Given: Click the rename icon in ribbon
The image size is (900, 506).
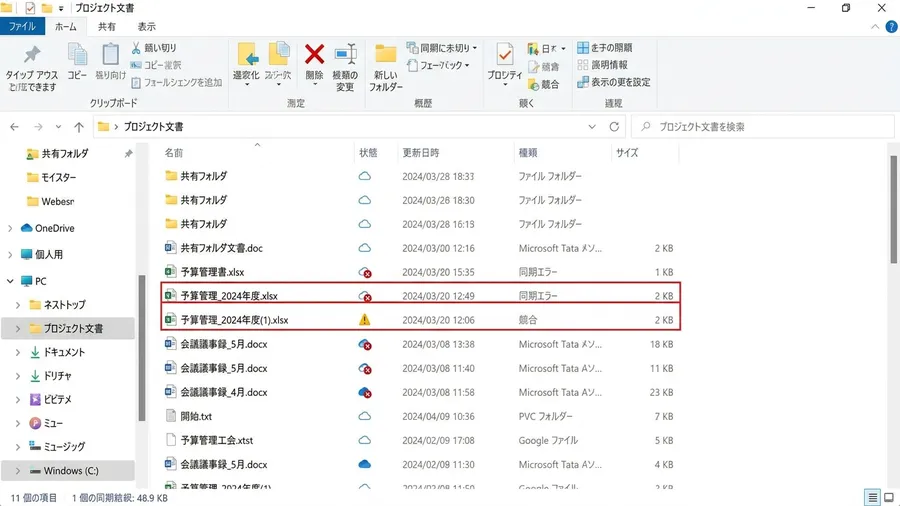Looking at the screenshot, I should 346,55.
